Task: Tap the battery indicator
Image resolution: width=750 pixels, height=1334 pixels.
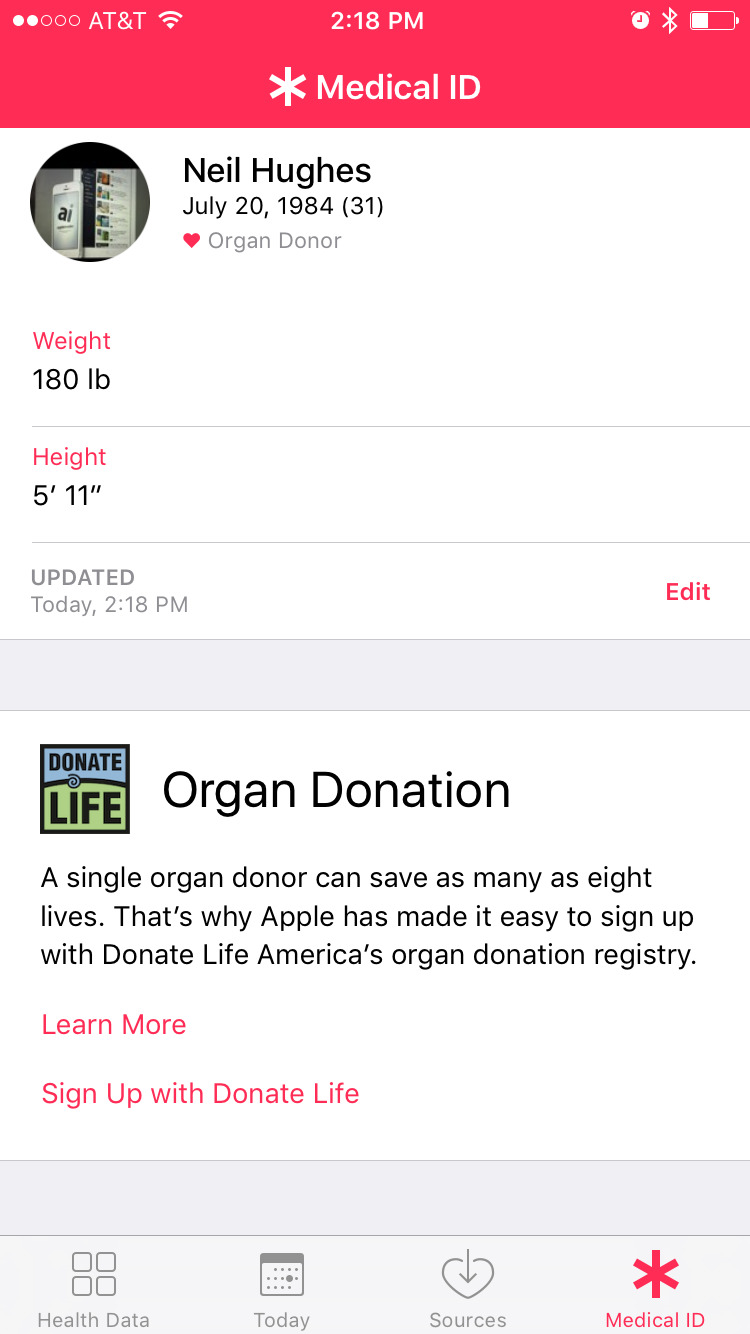Action: click(x=713, y=21)
